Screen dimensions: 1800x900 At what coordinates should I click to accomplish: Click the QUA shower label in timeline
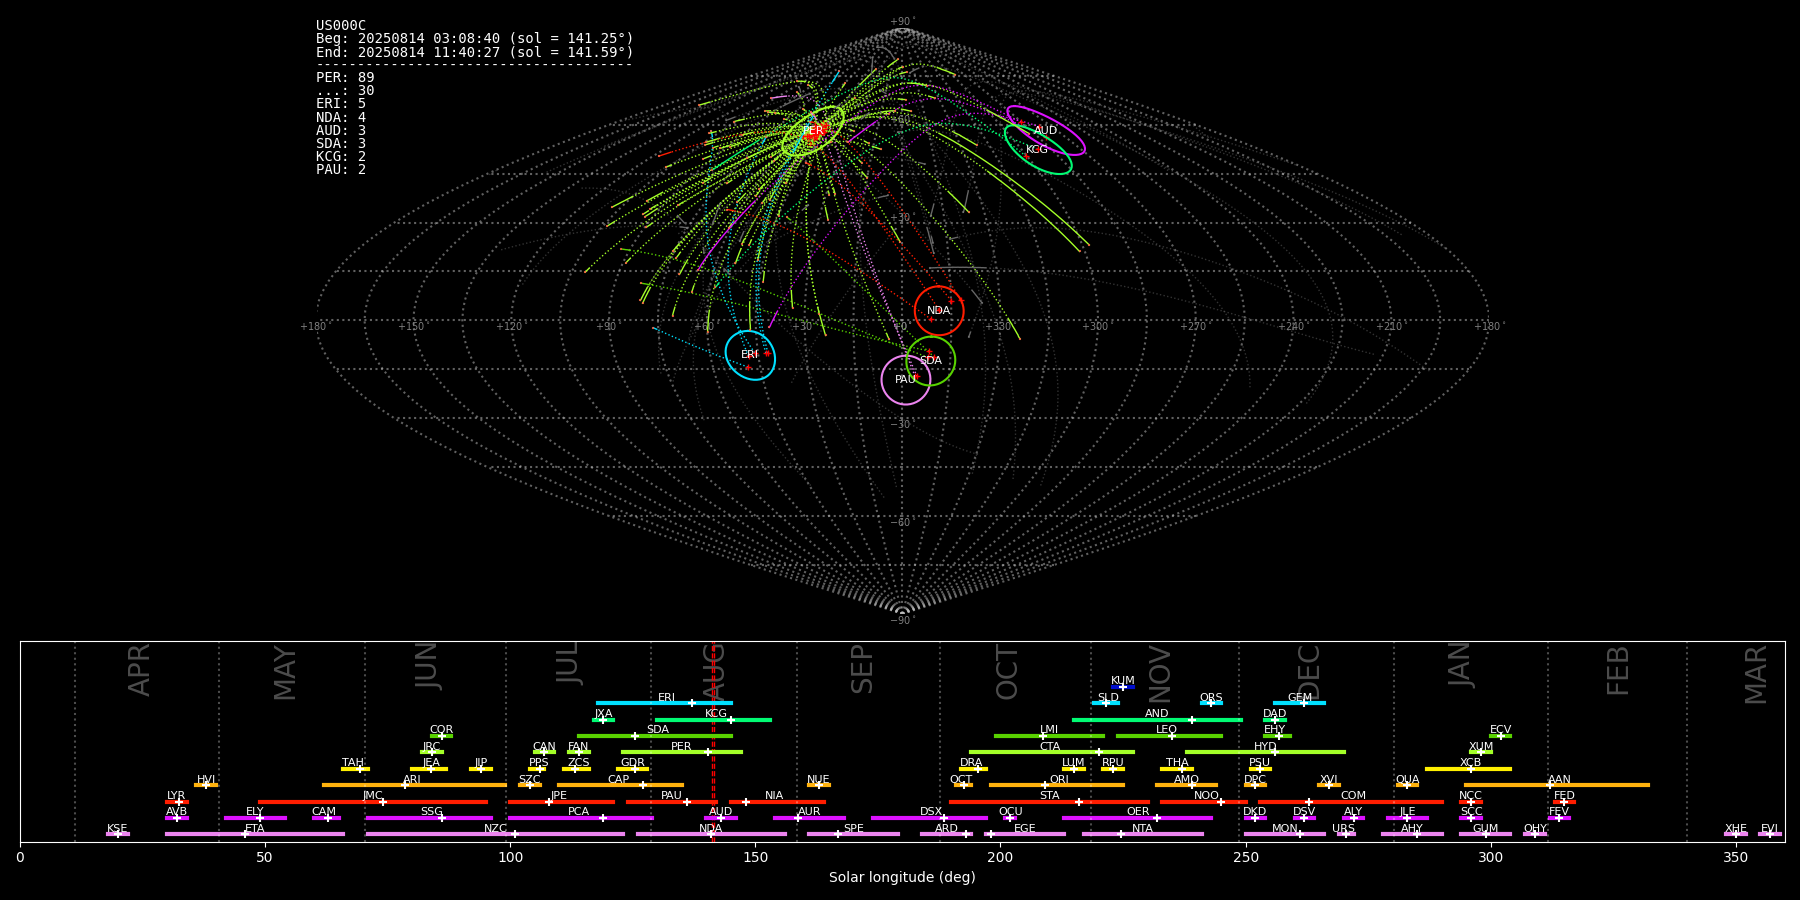click(x=1407, y=779)
